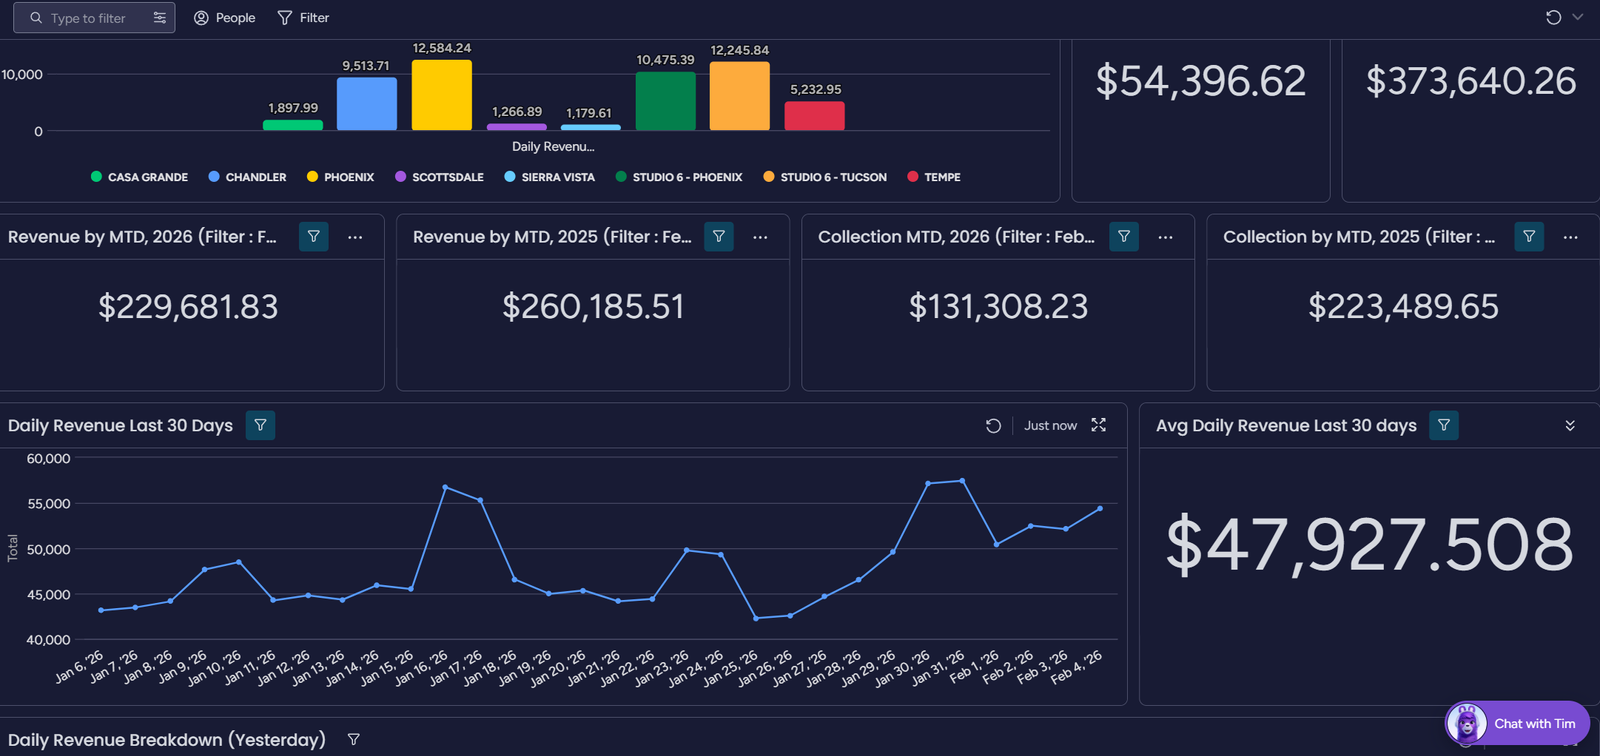This screenshot has height=756, width=1600.
Task: Open the dropdown arrow next to top refresh icon
Action: (x=1578, y=17)
